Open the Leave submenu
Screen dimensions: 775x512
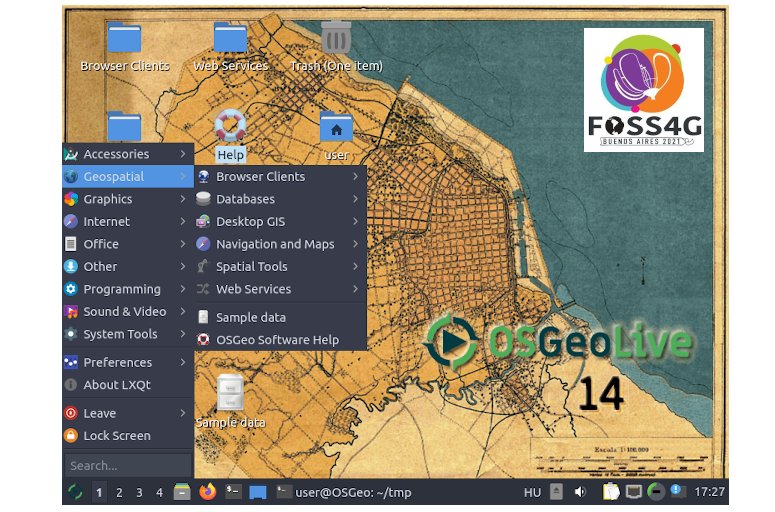(128, 413)
